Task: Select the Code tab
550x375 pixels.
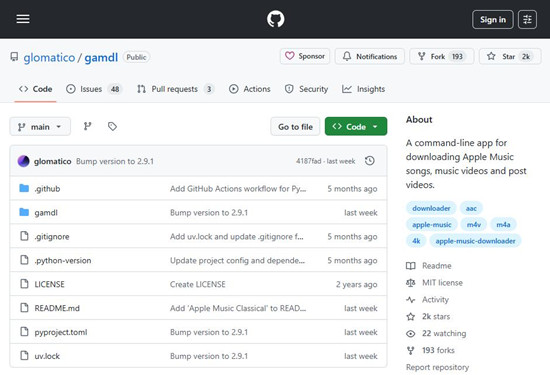Action: point(35,89)
